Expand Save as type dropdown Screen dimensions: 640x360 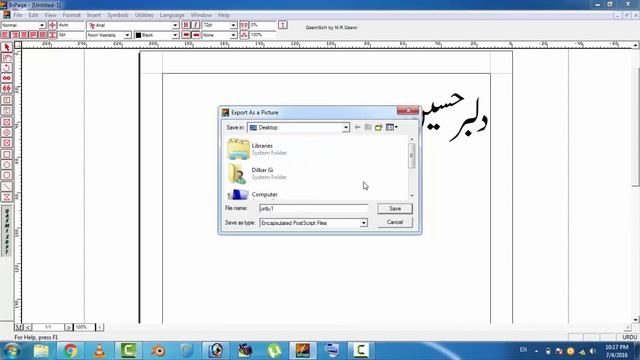tap(363, 223)
